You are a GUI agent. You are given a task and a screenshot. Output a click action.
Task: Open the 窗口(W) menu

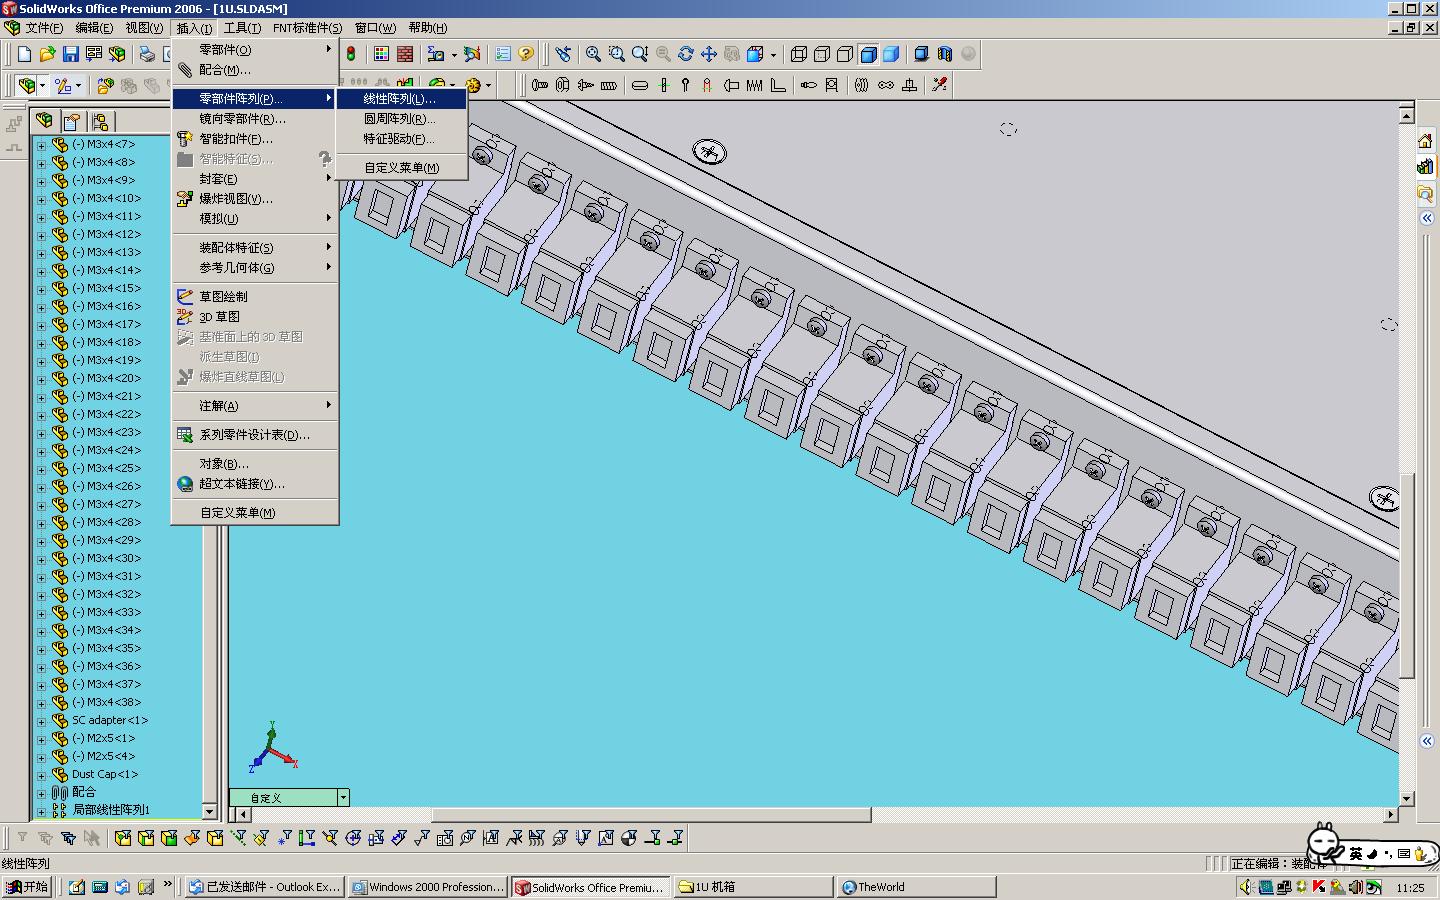pos(375,28)
